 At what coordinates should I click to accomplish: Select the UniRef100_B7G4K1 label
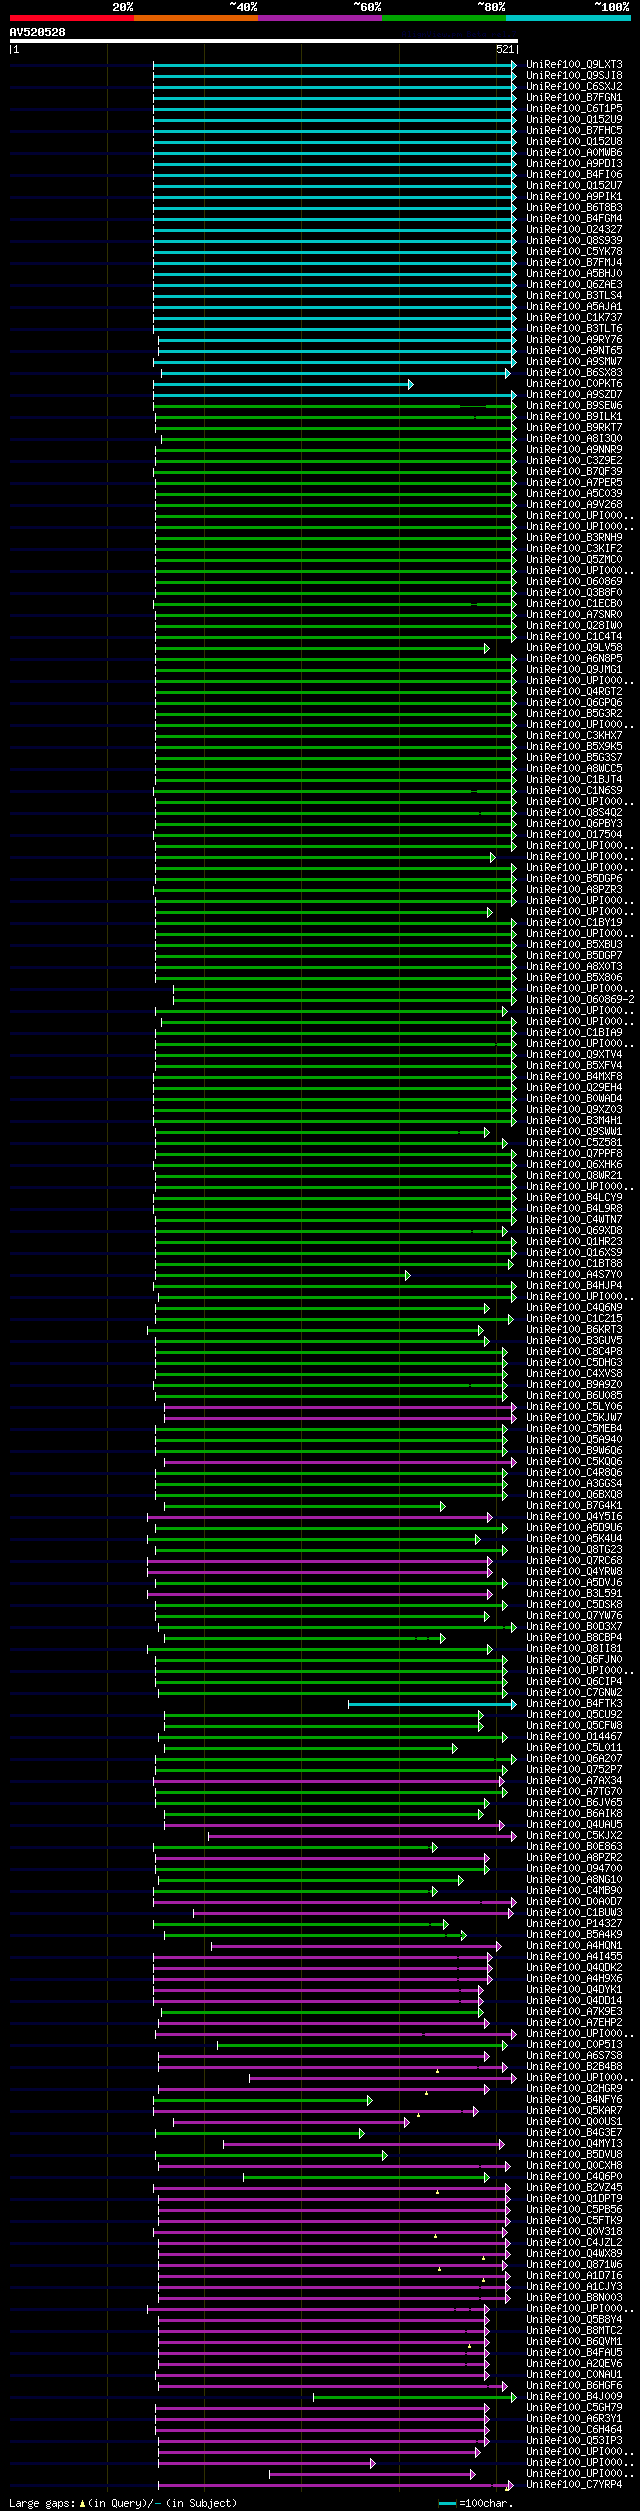pos(574,1506)
